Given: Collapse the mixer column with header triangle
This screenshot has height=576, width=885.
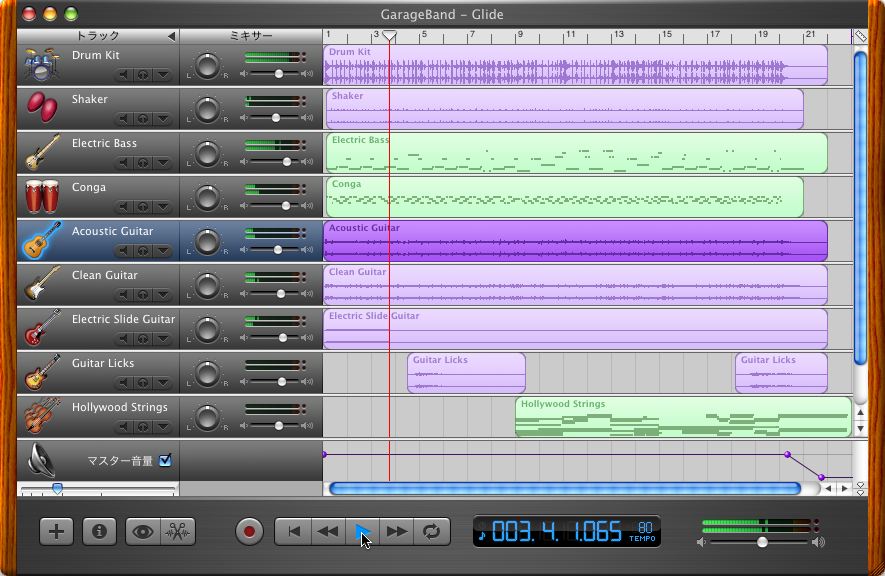Looking at the screenshot, I should [x=171, y=36].
